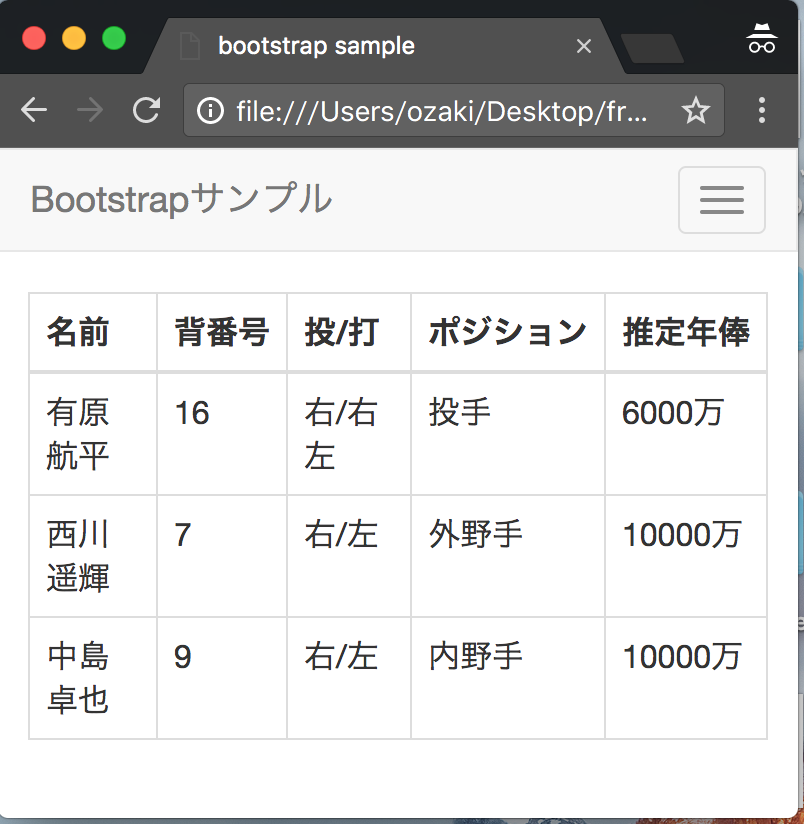The image size is (804, 824).
Task: Close the bootstrap sample tab
Action: coord(584,46)
